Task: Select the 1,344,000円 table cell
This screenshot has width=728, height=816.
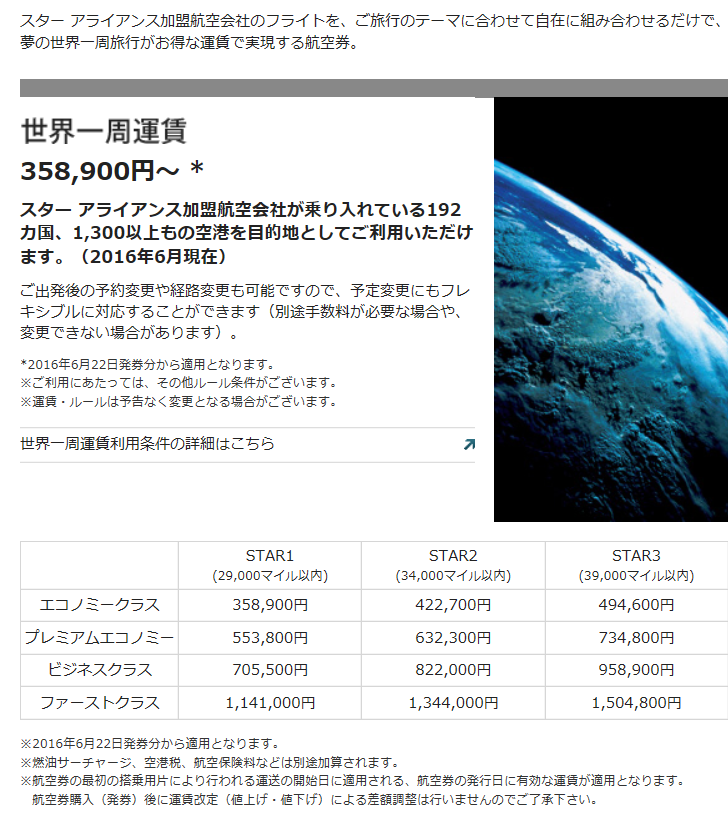Action: pyautogui.click(x=453, y=703)
